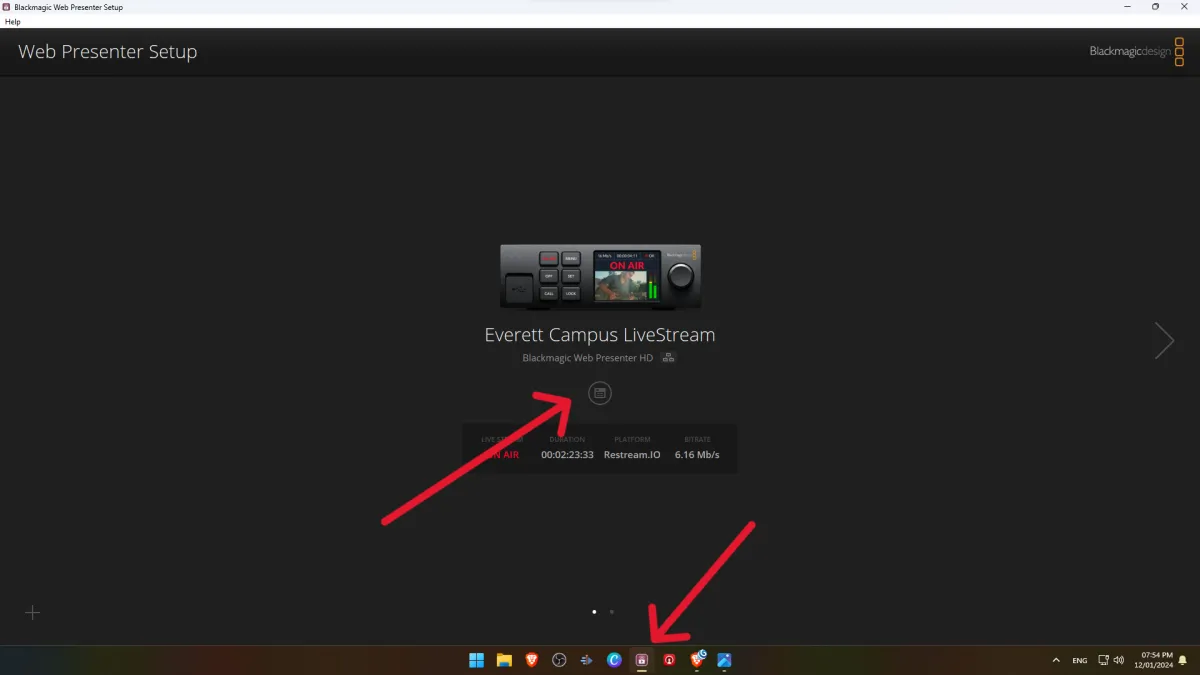Open the Brave browser taskbar icon
1200x675 pixels.
click(x=532, y=659)
